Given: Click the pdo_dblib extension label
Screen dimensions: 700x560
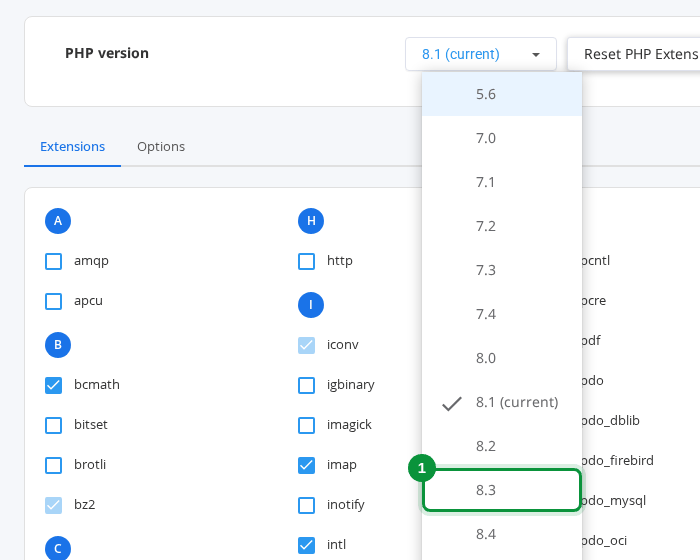Looking at the screenshot, I should click(x=611, y=421).
